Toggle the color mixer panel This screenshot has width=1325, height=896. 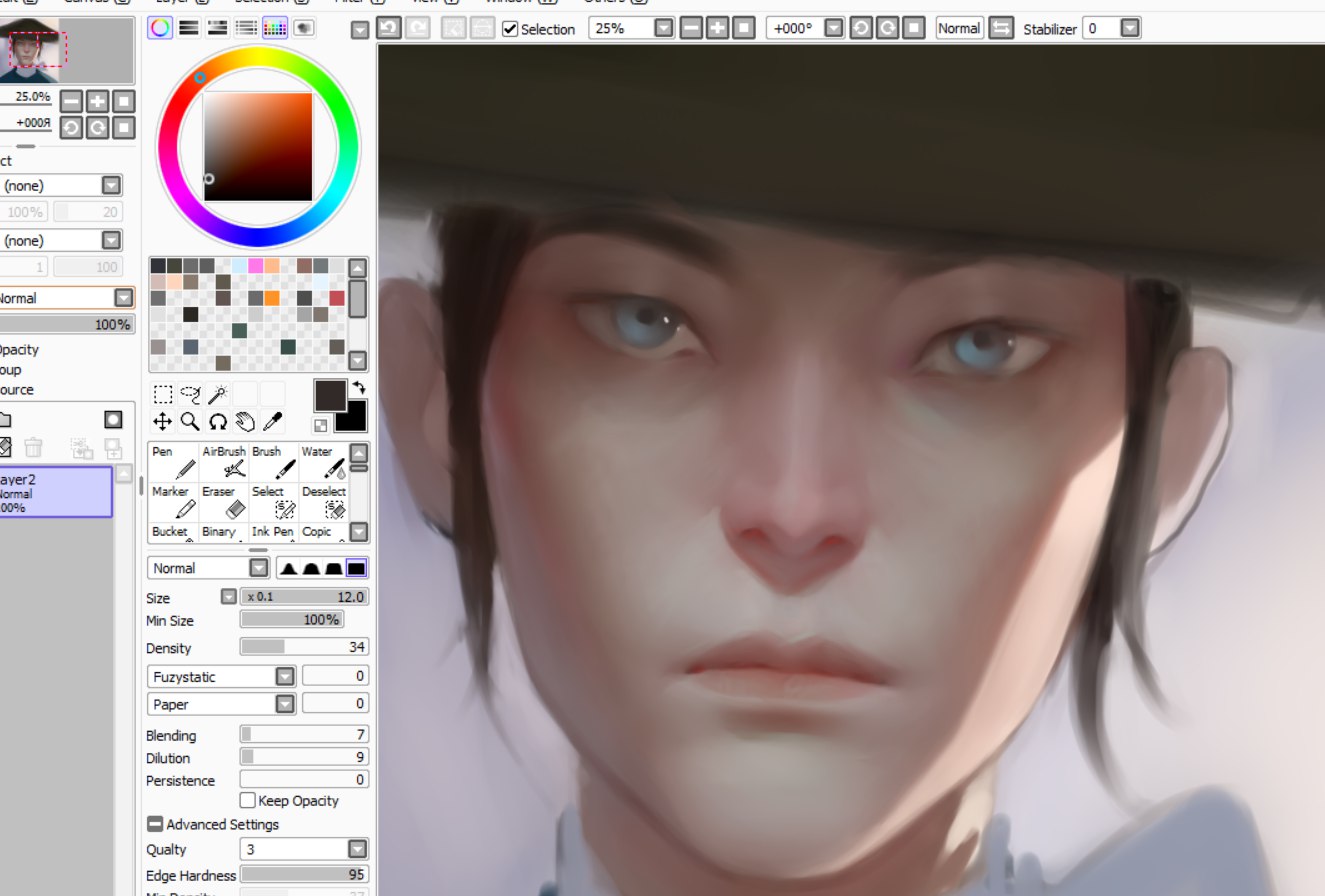pos(246,28)
